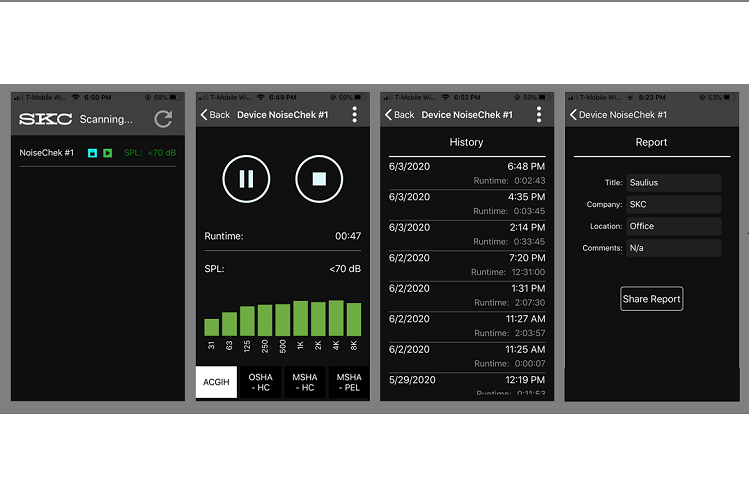The height and width of the screenshot is (500, 750).
Task: Click the 250 Hz octave band bar
Action: [x=265, y=320]
